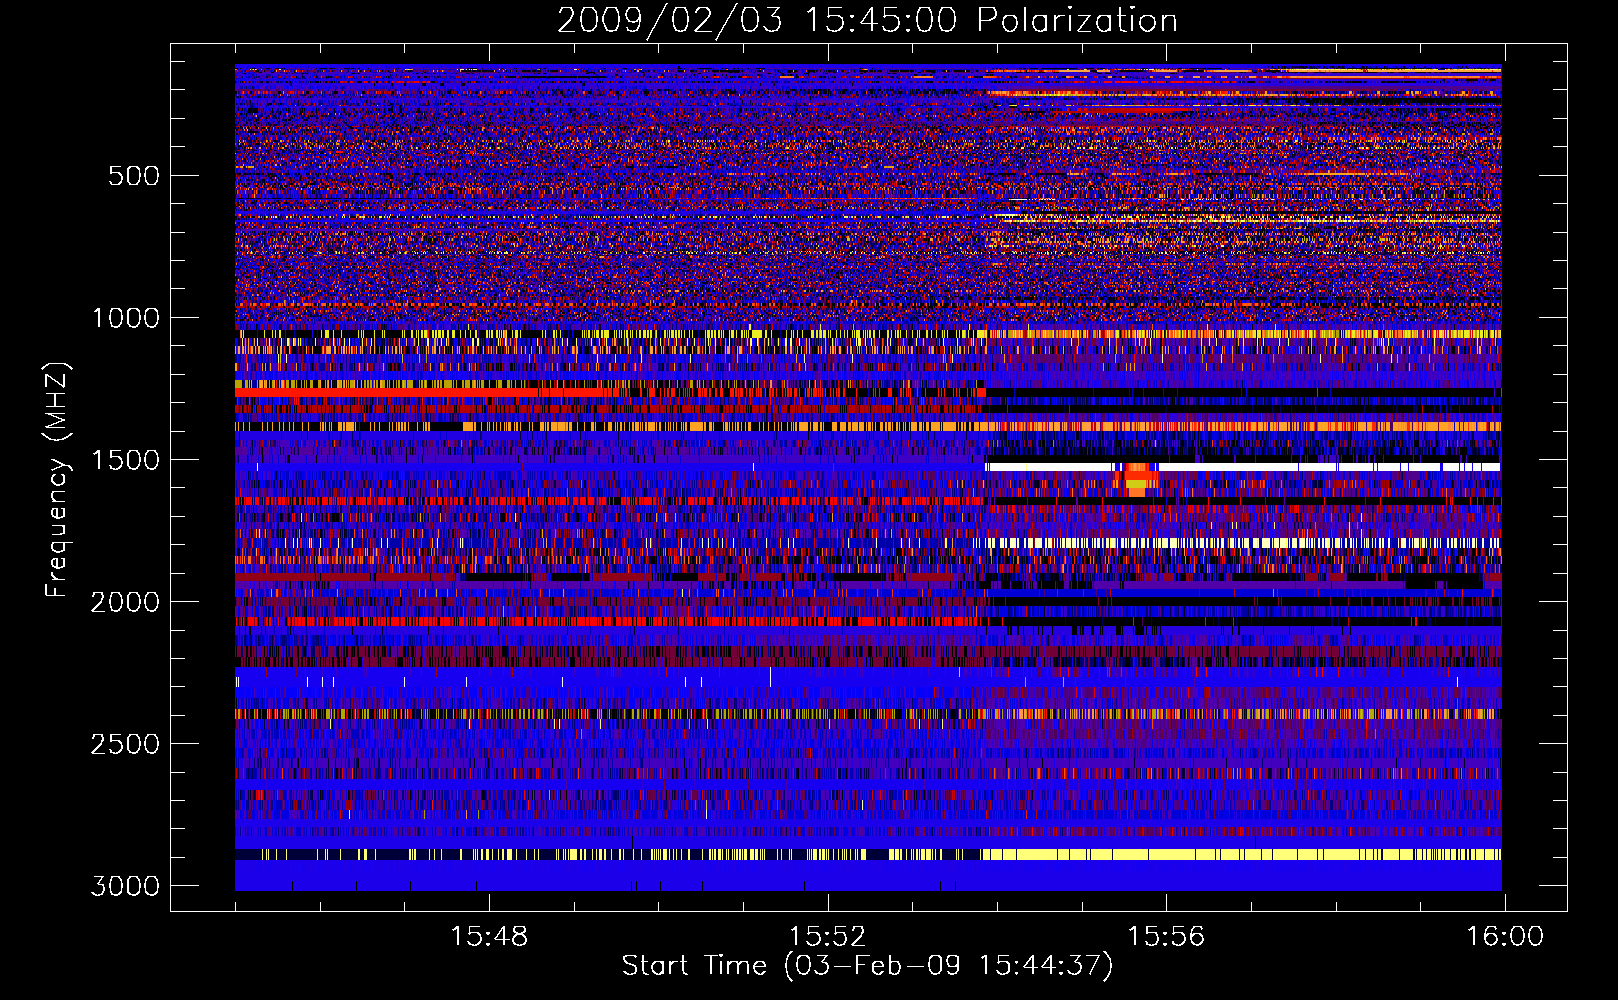This screenshot has width=1618, height=1000.
Task: Click the 500 frequency tick label
Action: [x=134, y=176]
